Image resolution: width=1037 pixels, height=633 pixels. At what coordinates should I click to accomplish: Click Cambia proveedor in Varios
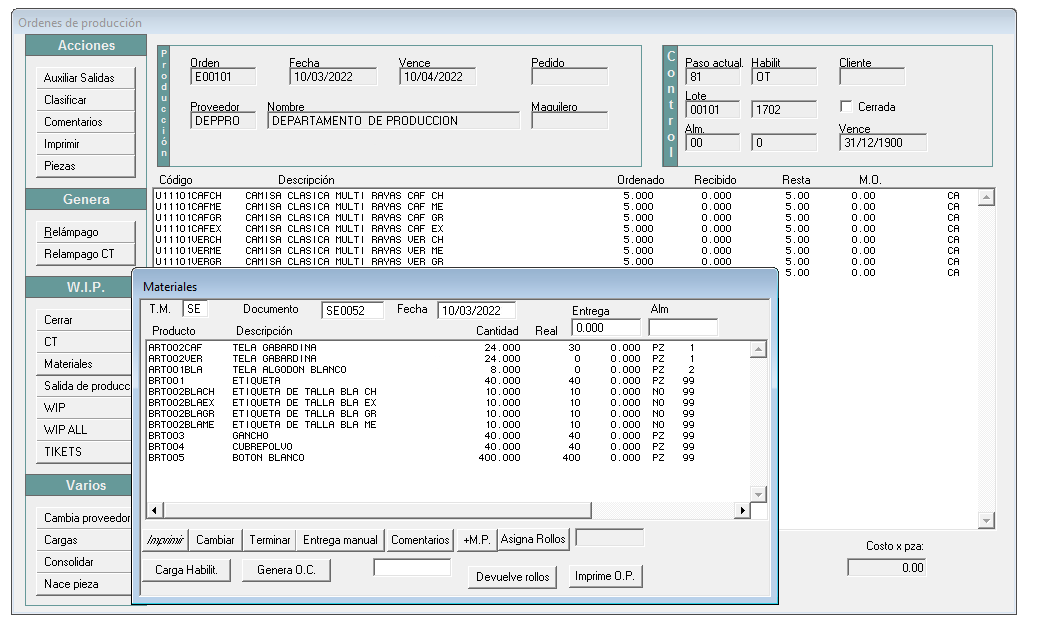point(84,518)
